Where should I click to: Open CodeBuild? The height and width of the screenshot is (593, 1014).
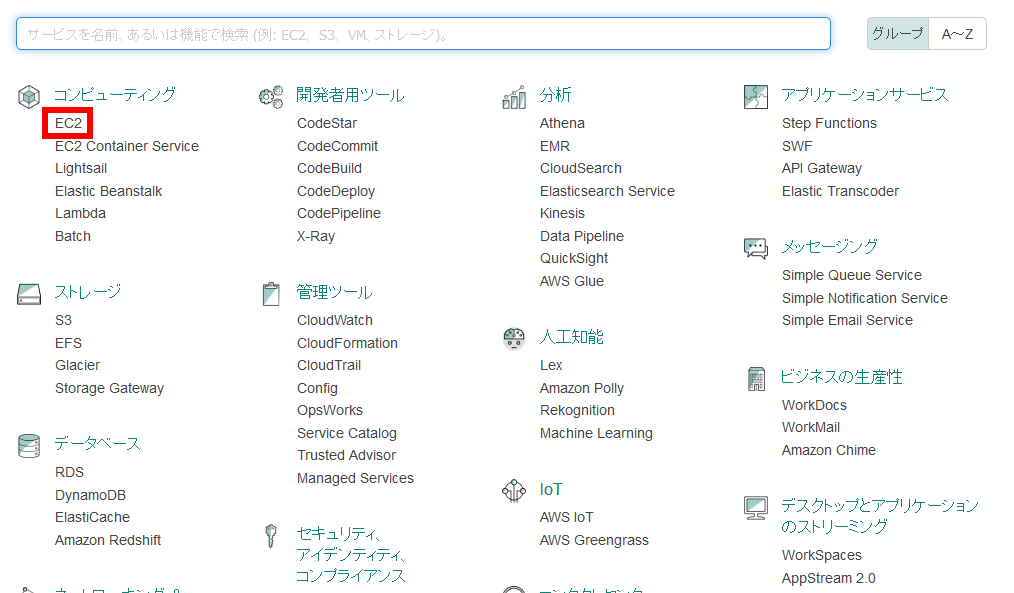click(329, 168)
